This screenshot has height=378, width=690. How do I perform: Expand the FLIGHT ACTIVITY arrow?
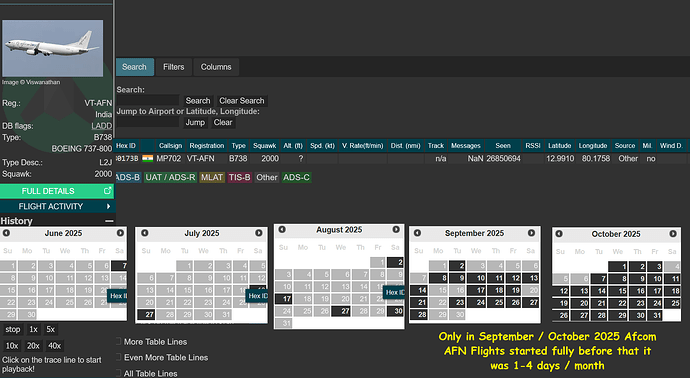pyautogui.click(x=108, y=206)
